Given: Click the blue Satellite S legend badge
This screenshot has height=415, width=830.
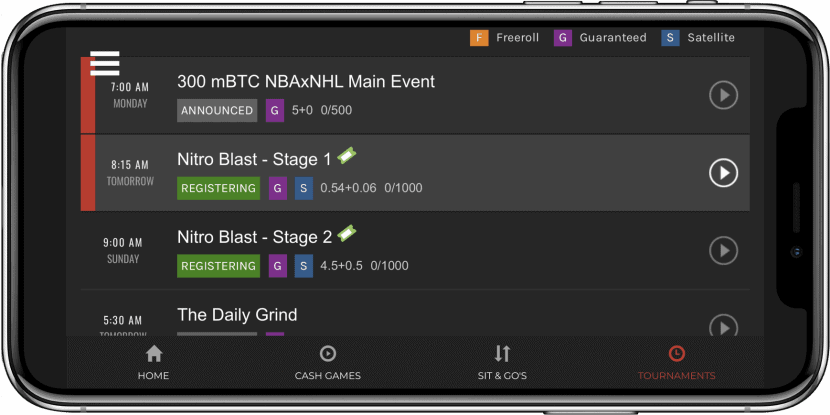Looking at the screenshot, I should tap(670, 38).
